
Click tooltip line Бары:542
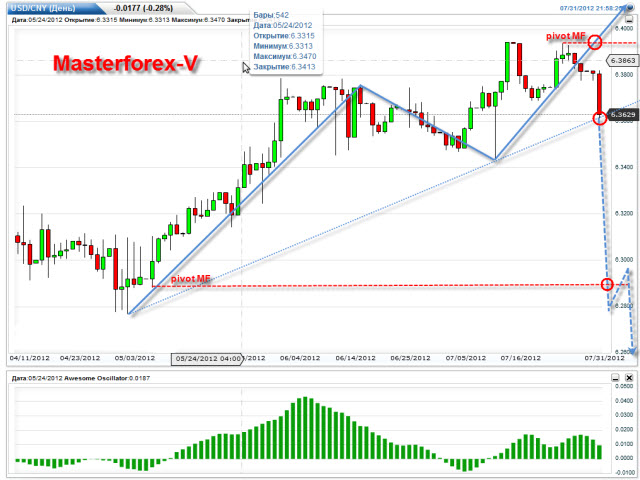(x=271, y=15)
